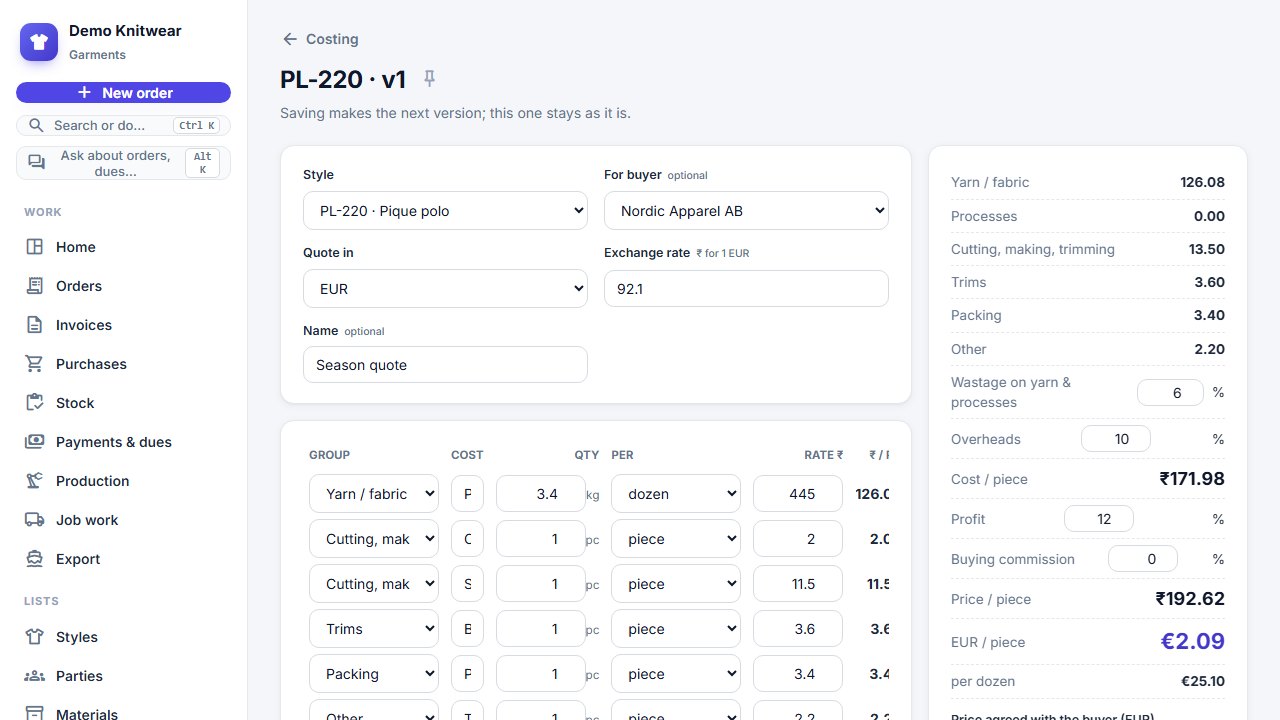1280x720 pixels.
Task: Open the Home icon in the sidebar
Action: [35, 247]
